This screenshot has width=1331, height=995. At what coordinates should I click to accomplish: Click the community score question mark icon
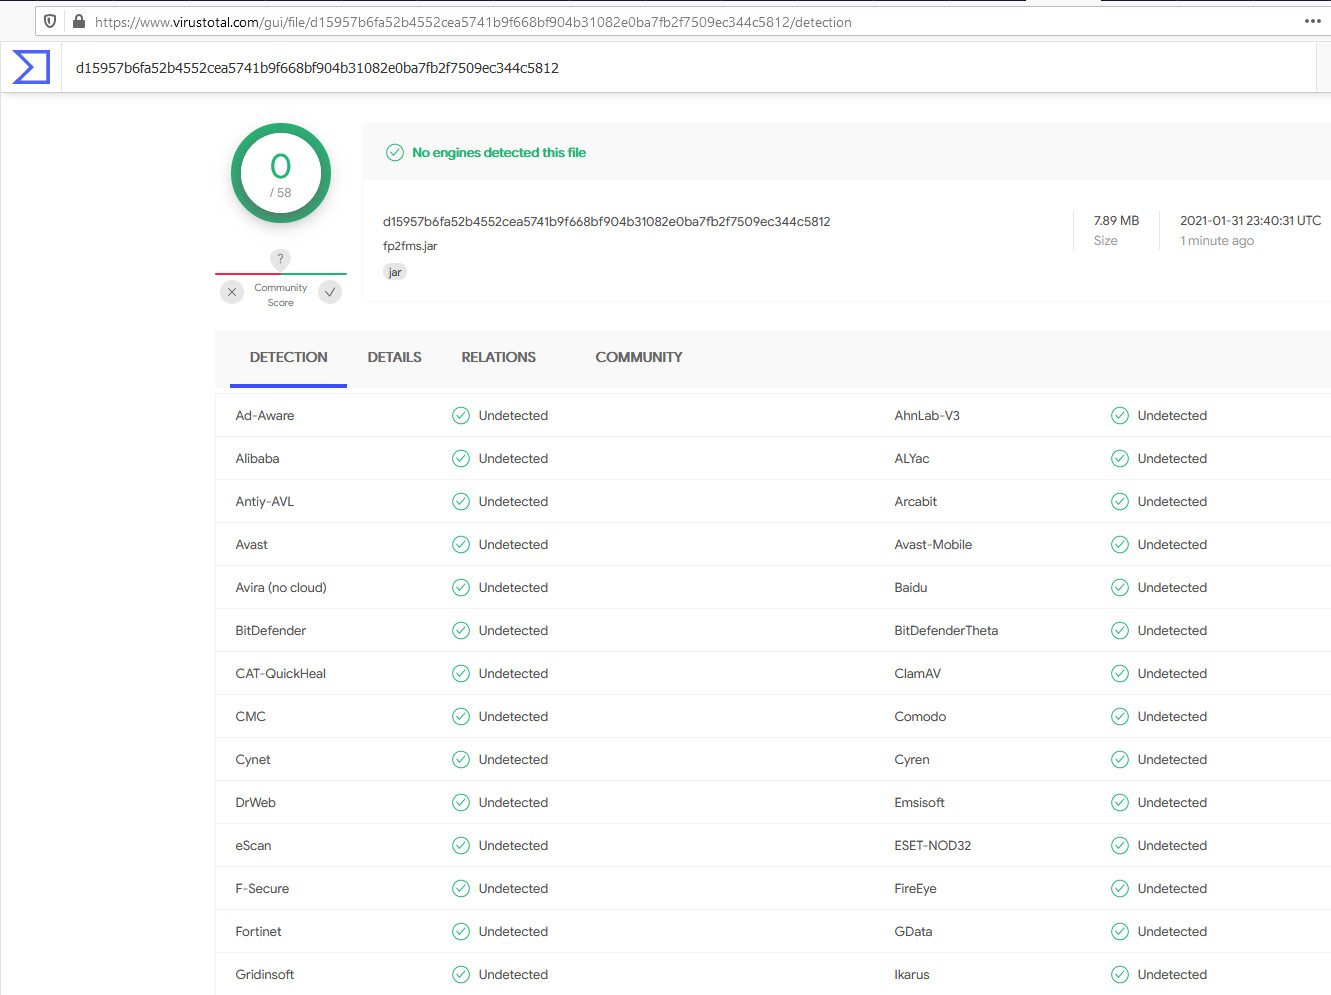click(281, 259)
